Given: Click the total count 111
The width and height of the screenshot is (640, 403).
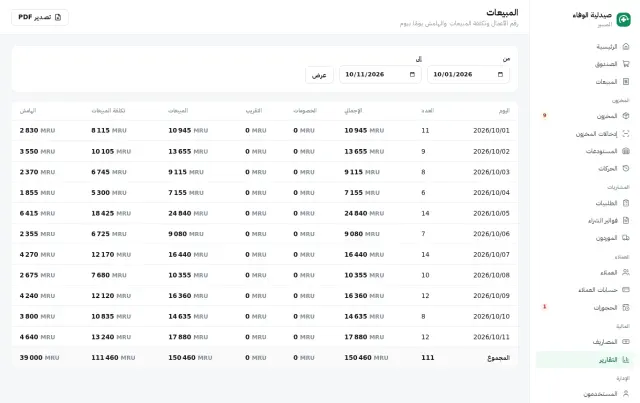Looking at the screenshot, I should 427,358.
